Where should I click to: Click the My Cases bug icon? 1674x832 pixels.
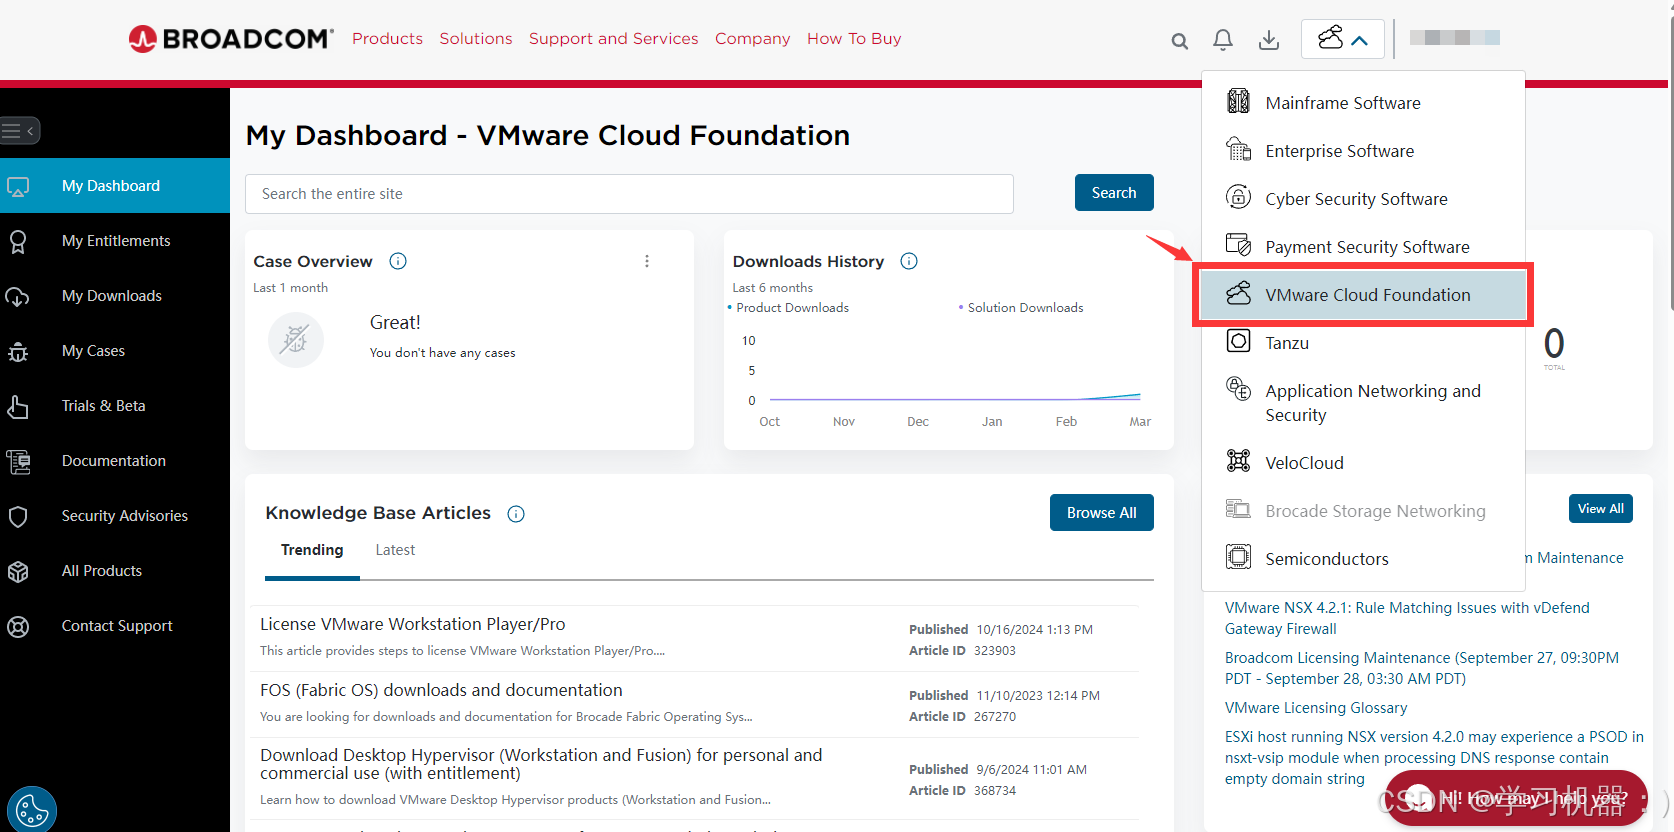(18, 351)
